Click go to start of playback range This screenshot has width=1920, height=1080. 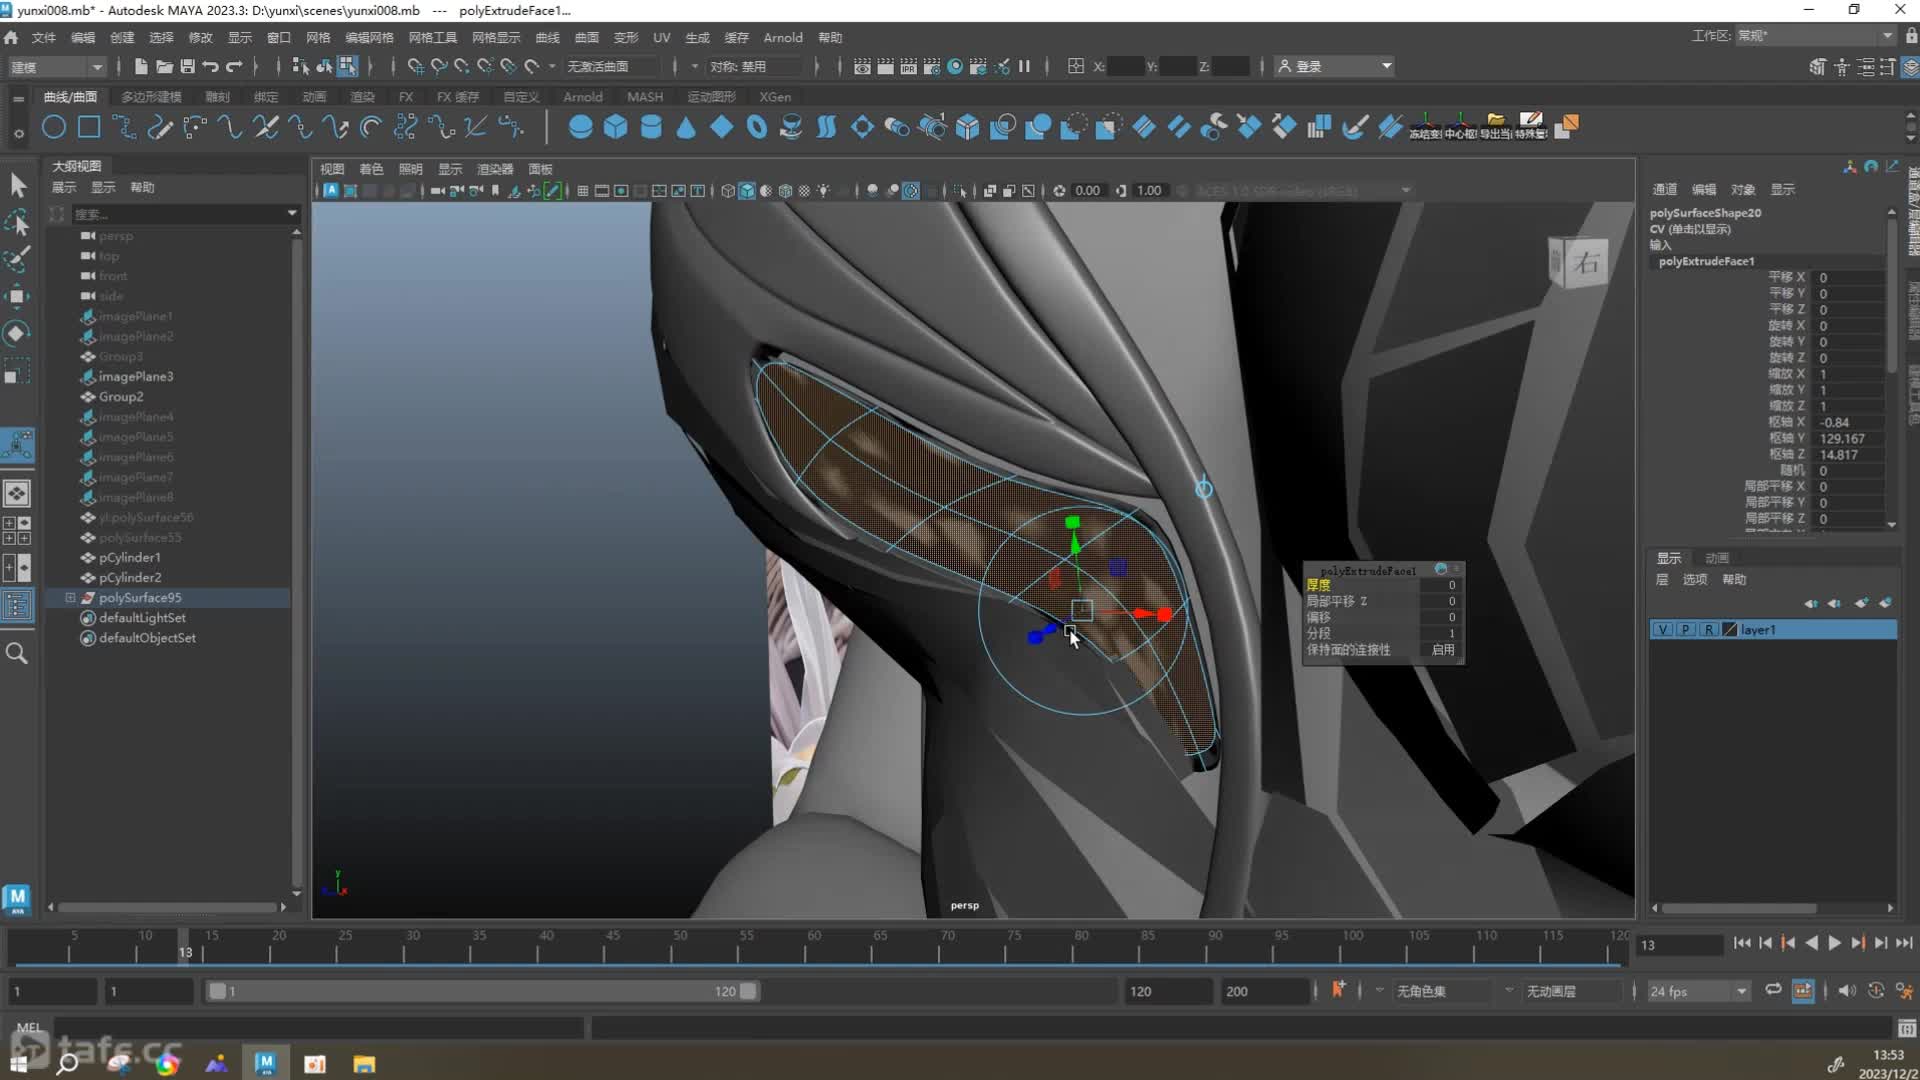tap(1742, 943)
